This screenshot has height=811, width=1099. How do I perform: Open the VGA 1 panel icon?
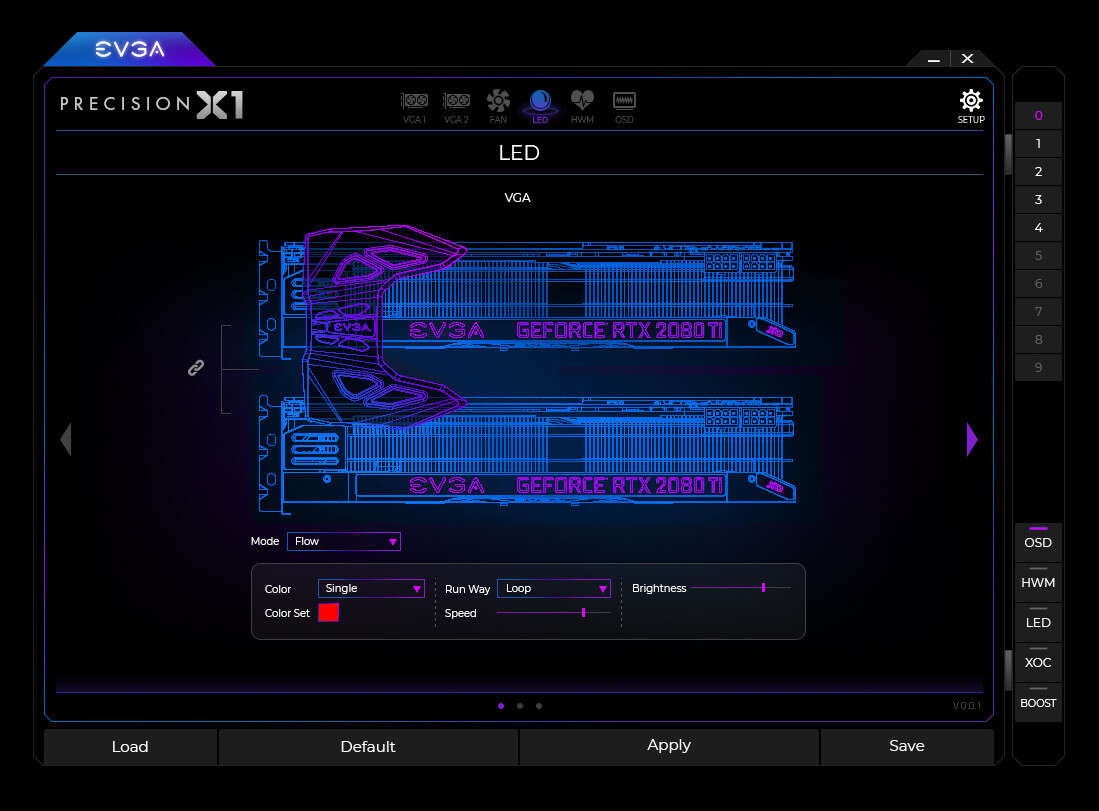click(x=415, y=104)
